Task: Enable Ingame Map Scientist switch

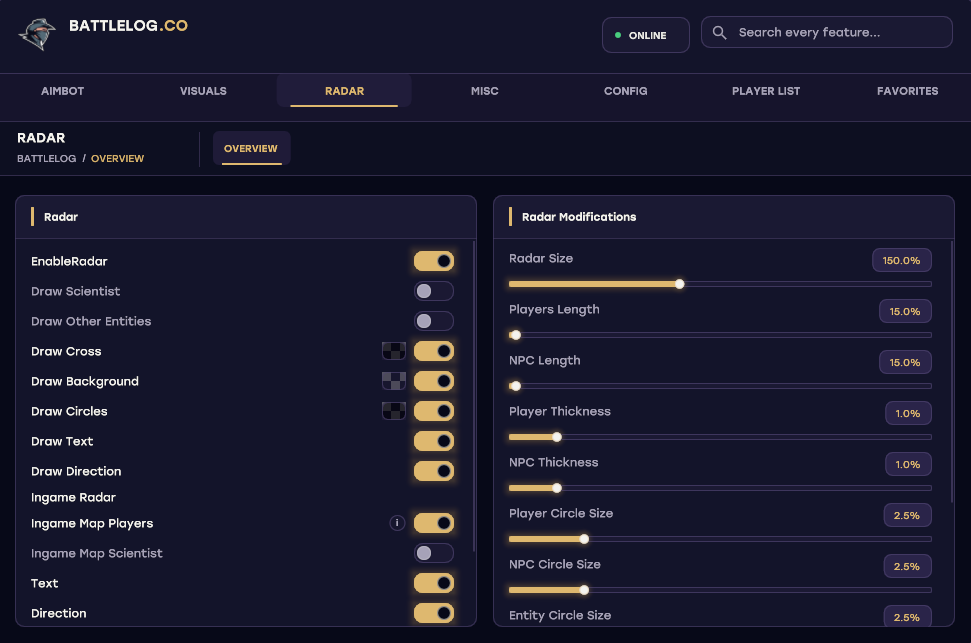Action: (x=434, y=553)
